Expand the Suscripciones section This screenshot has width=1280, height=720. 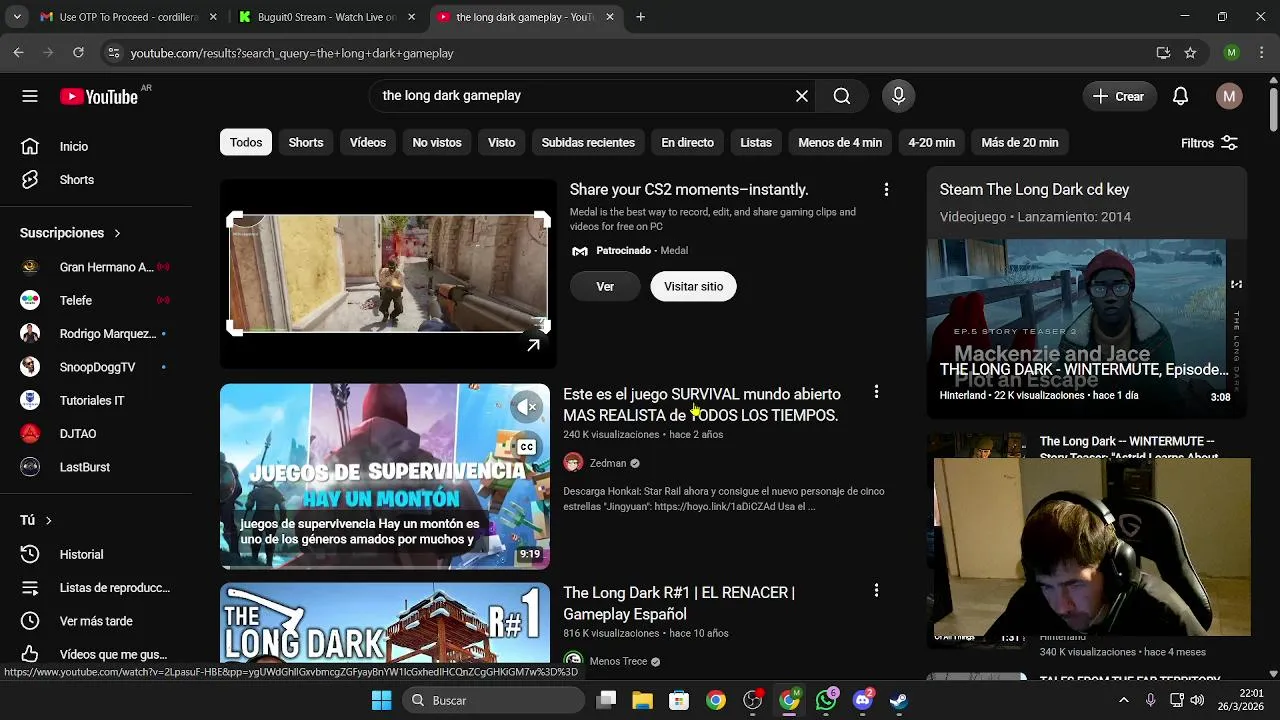70,233
